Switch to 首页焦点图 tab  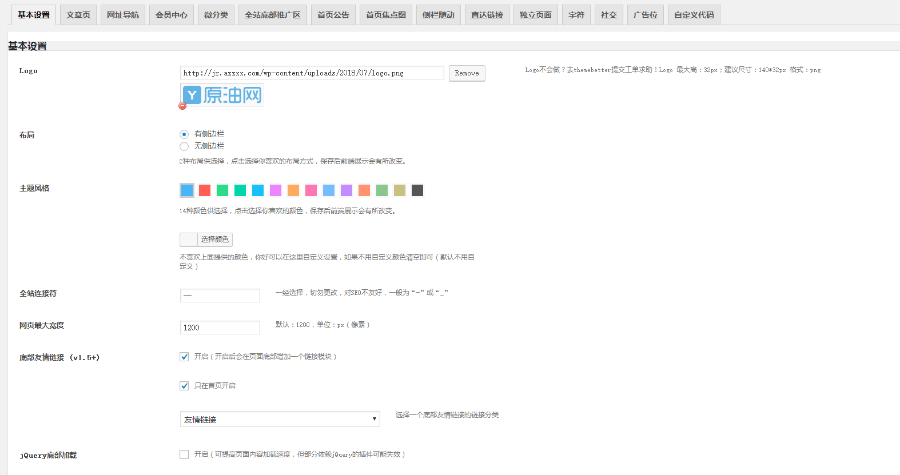(386, 15)
